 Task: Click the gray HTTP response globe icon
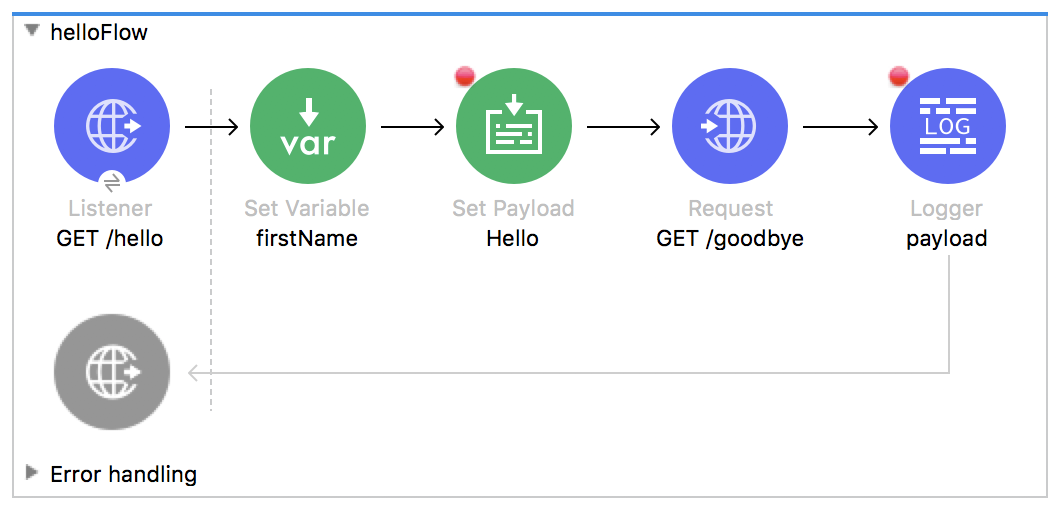coord(112,372)
